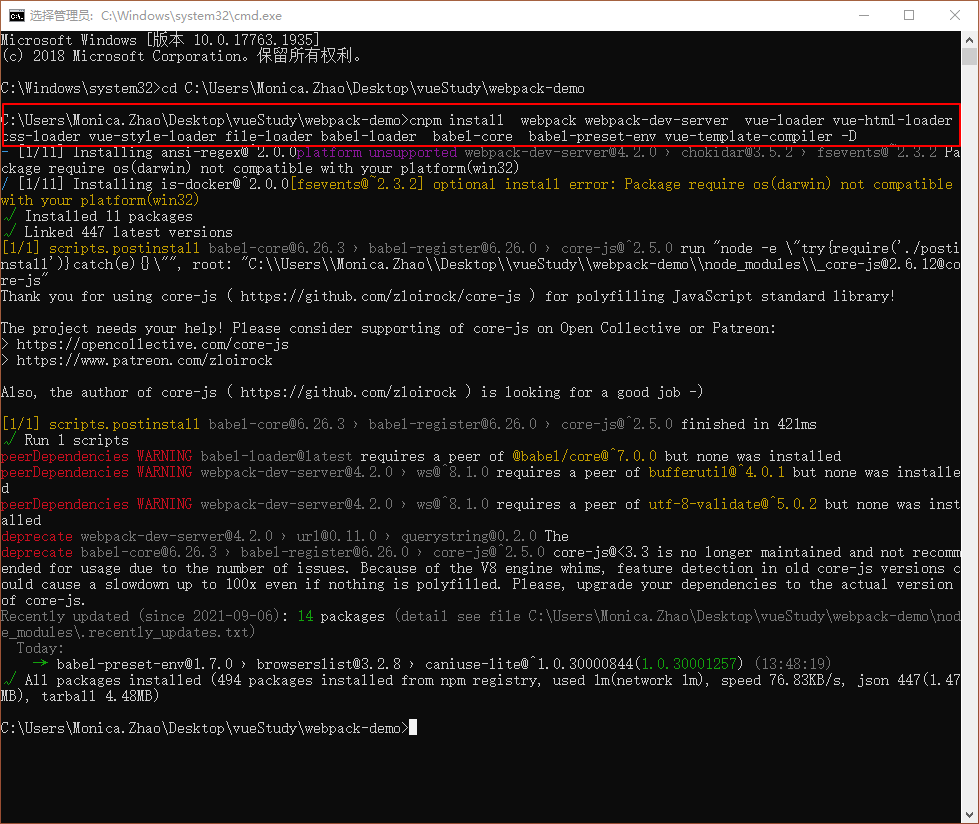979x824 pixels.
Task: Click the scrollbar down arrow
Action: click(x=970, y=815)
